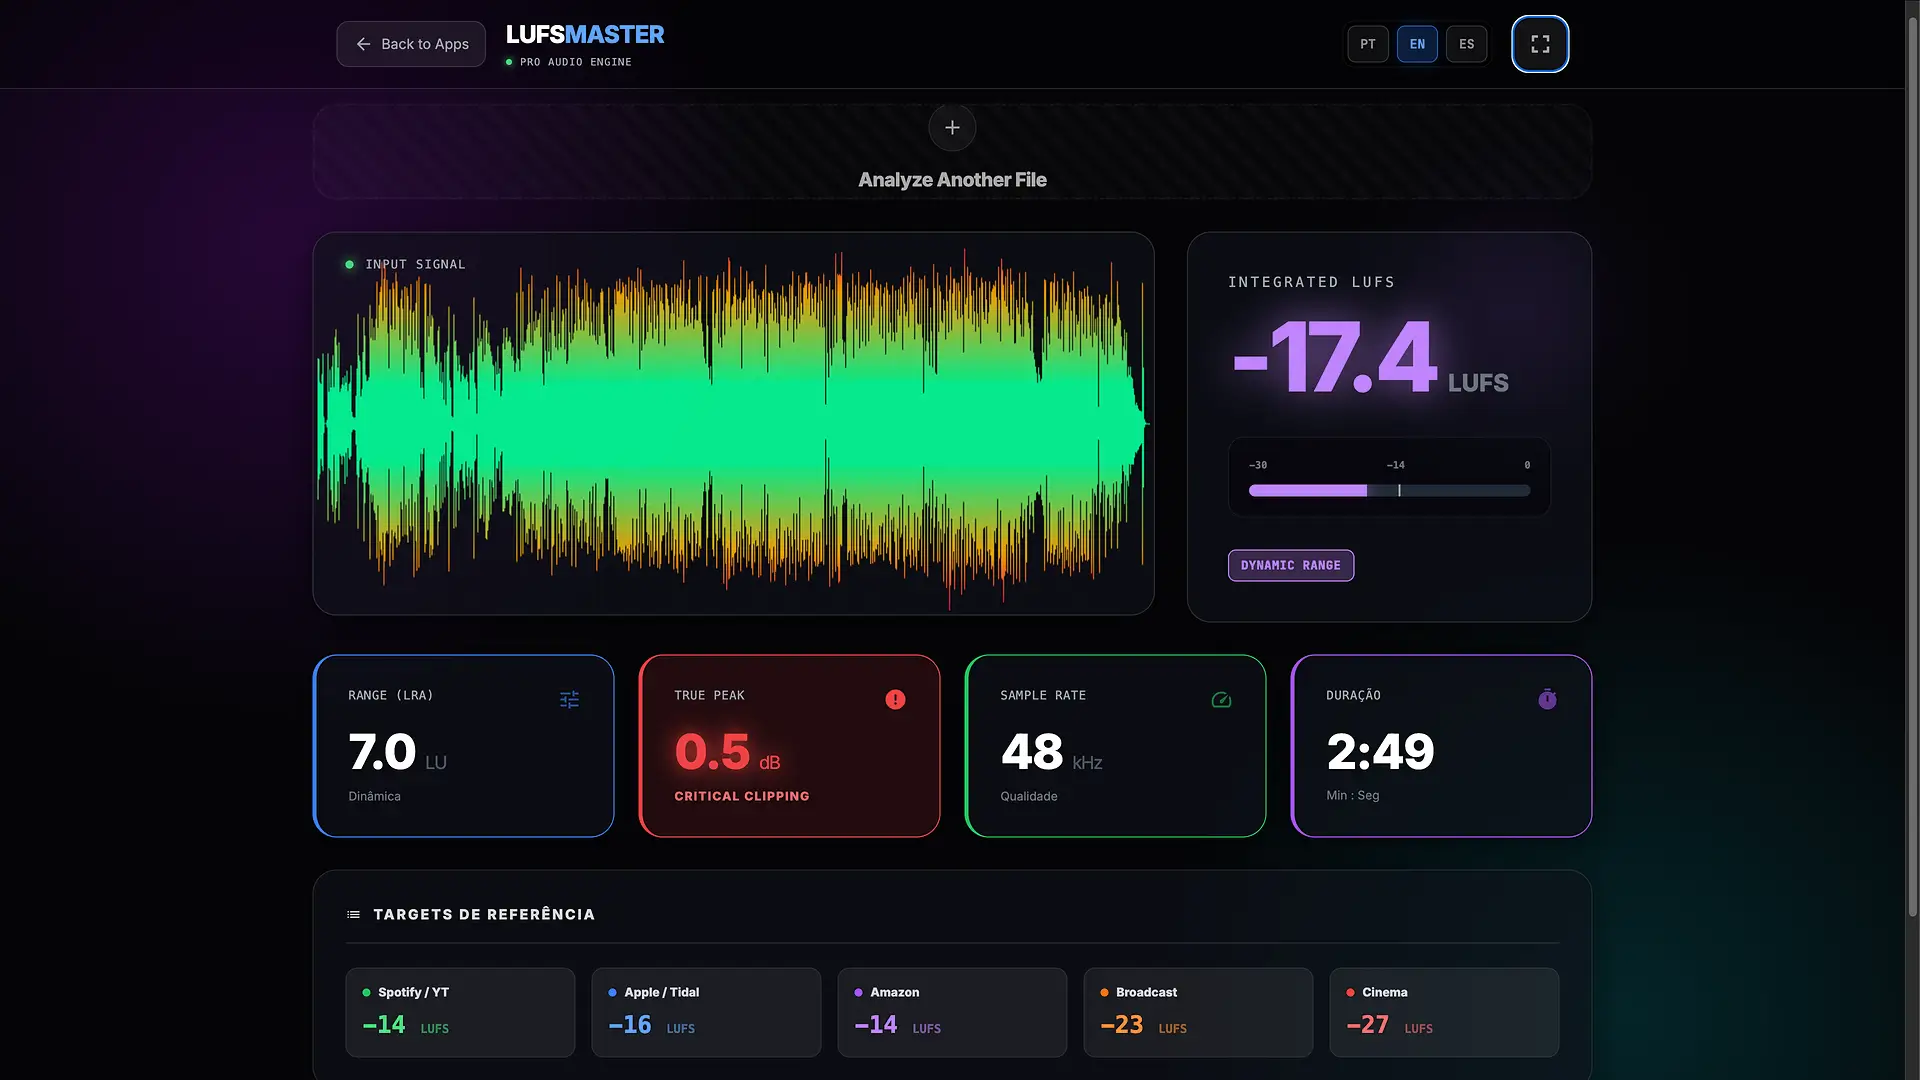The width and height of the screenshot is (1920, 1080).
Task: Choose the Broadcast -23 LUFS target
Action: click(x=1198, y=1012)
